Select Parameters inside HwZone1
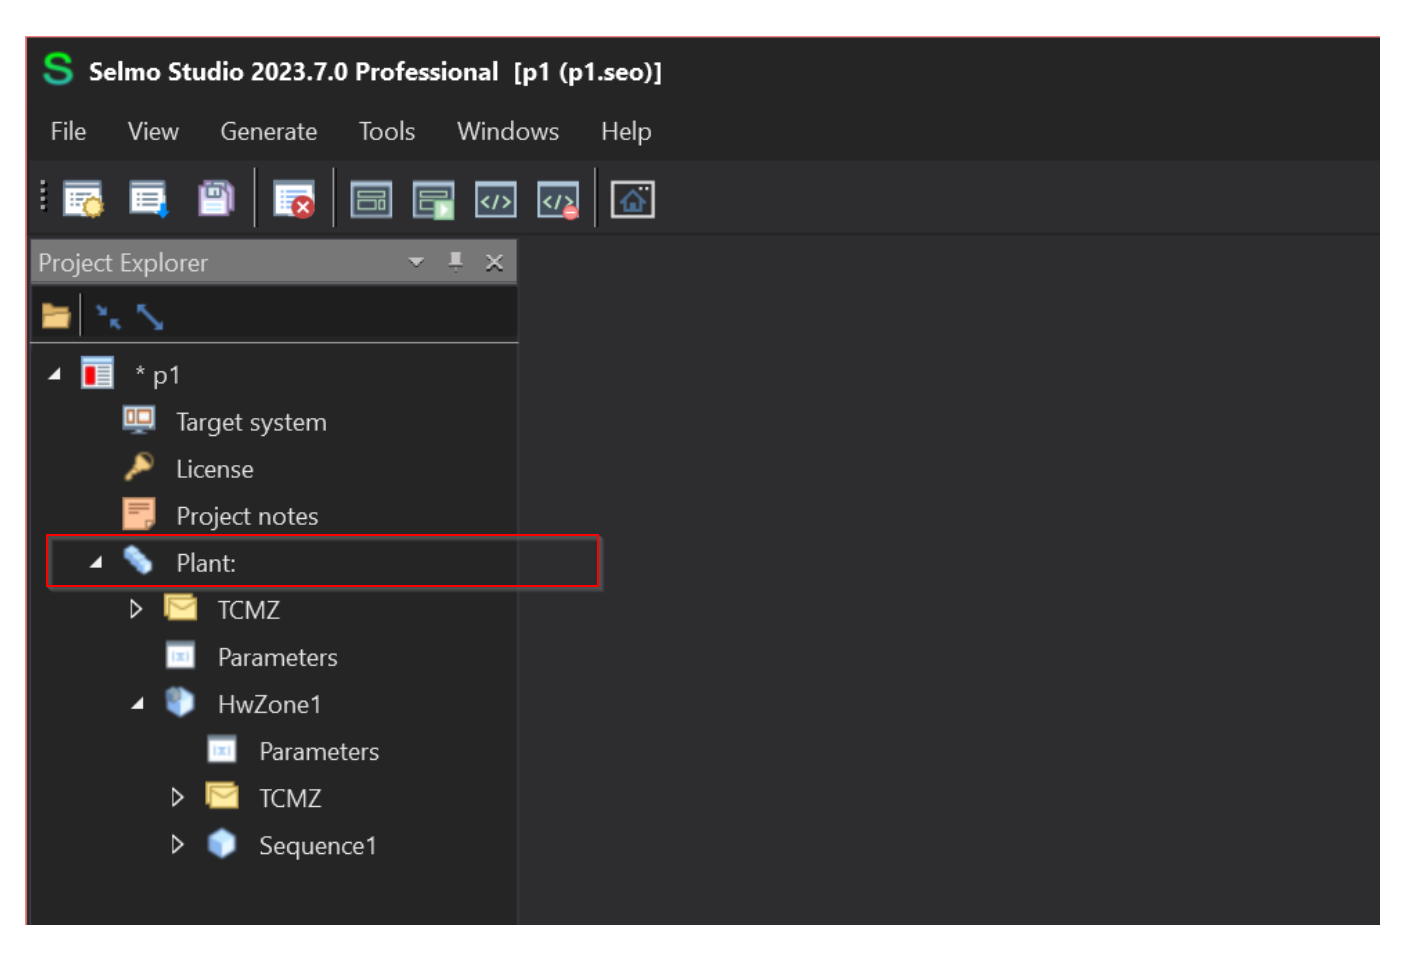Image resolution: width=1417 pixels, height=957 pixels. click(x=319, y=751)
